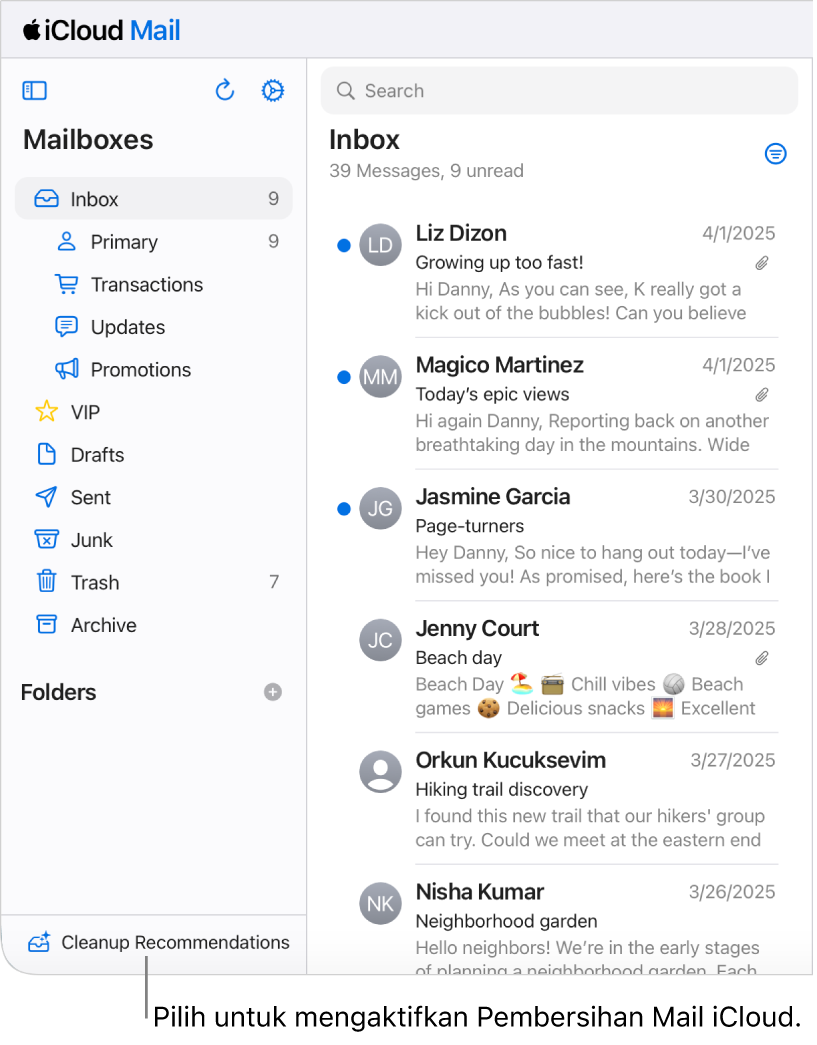Select the Updates category
Screen dimensions: 817x1045
point(153,327)
